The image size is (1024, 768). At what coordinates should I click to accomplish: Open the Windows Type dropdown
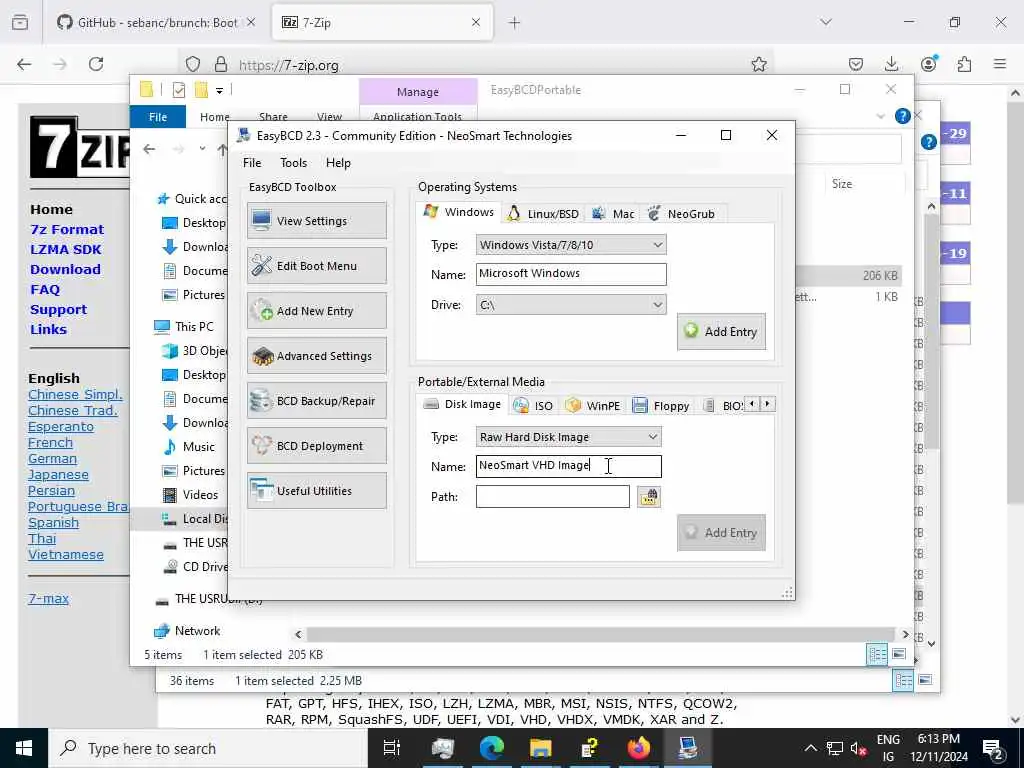571,245
